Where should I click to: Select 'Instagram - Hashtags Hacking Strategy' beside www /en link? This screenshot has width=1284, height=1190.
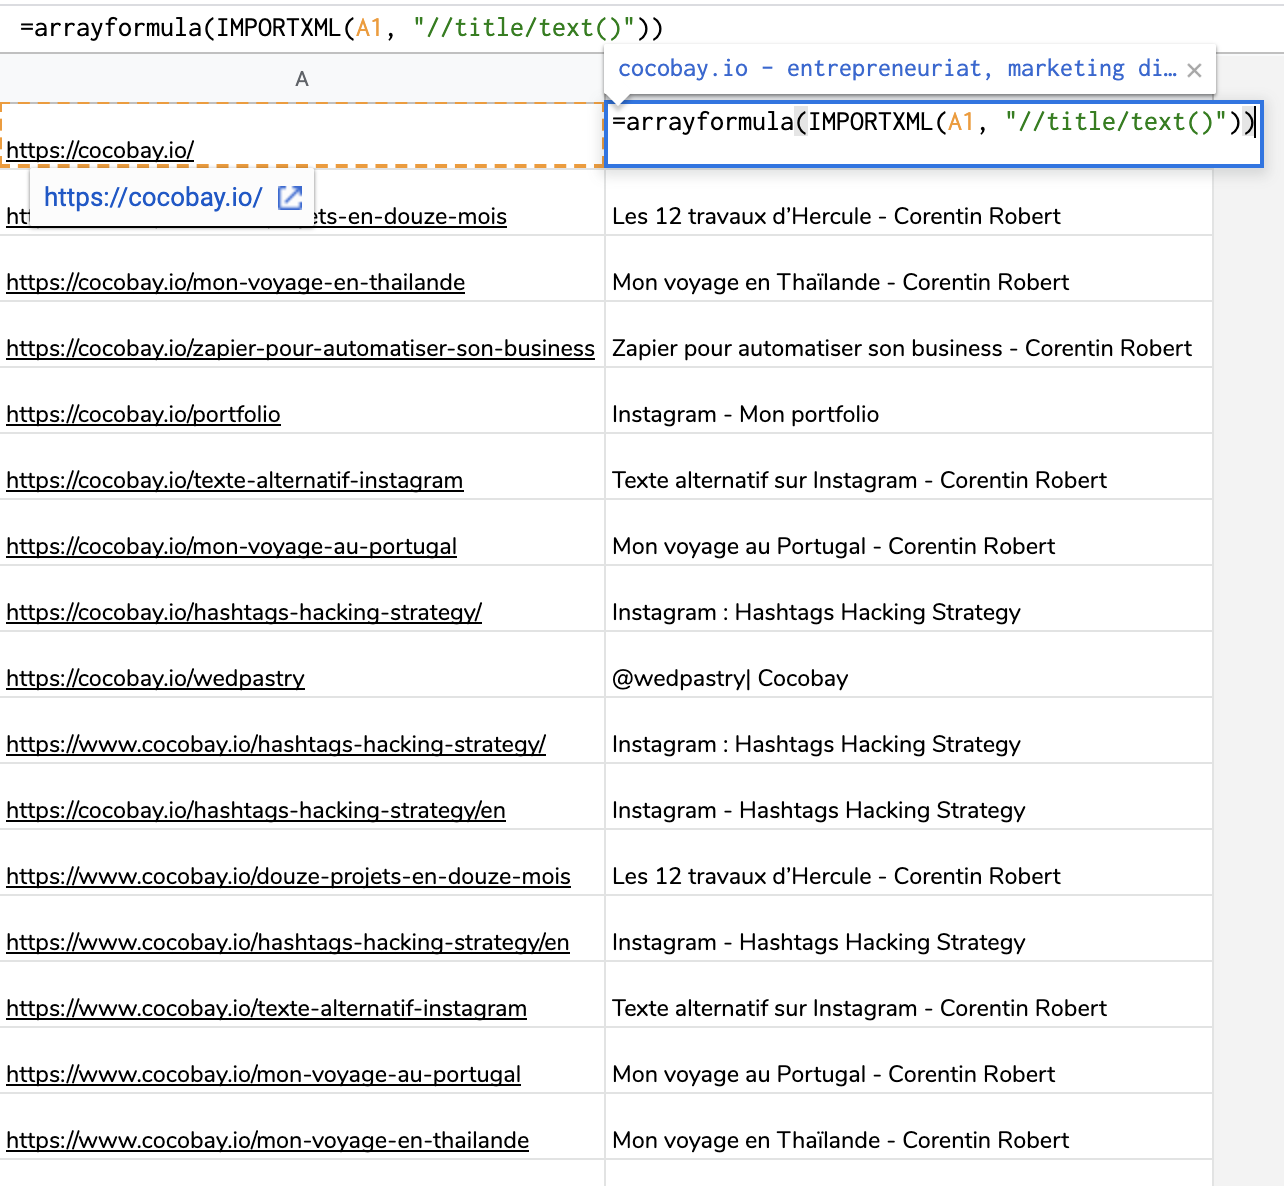pos(909,929)
